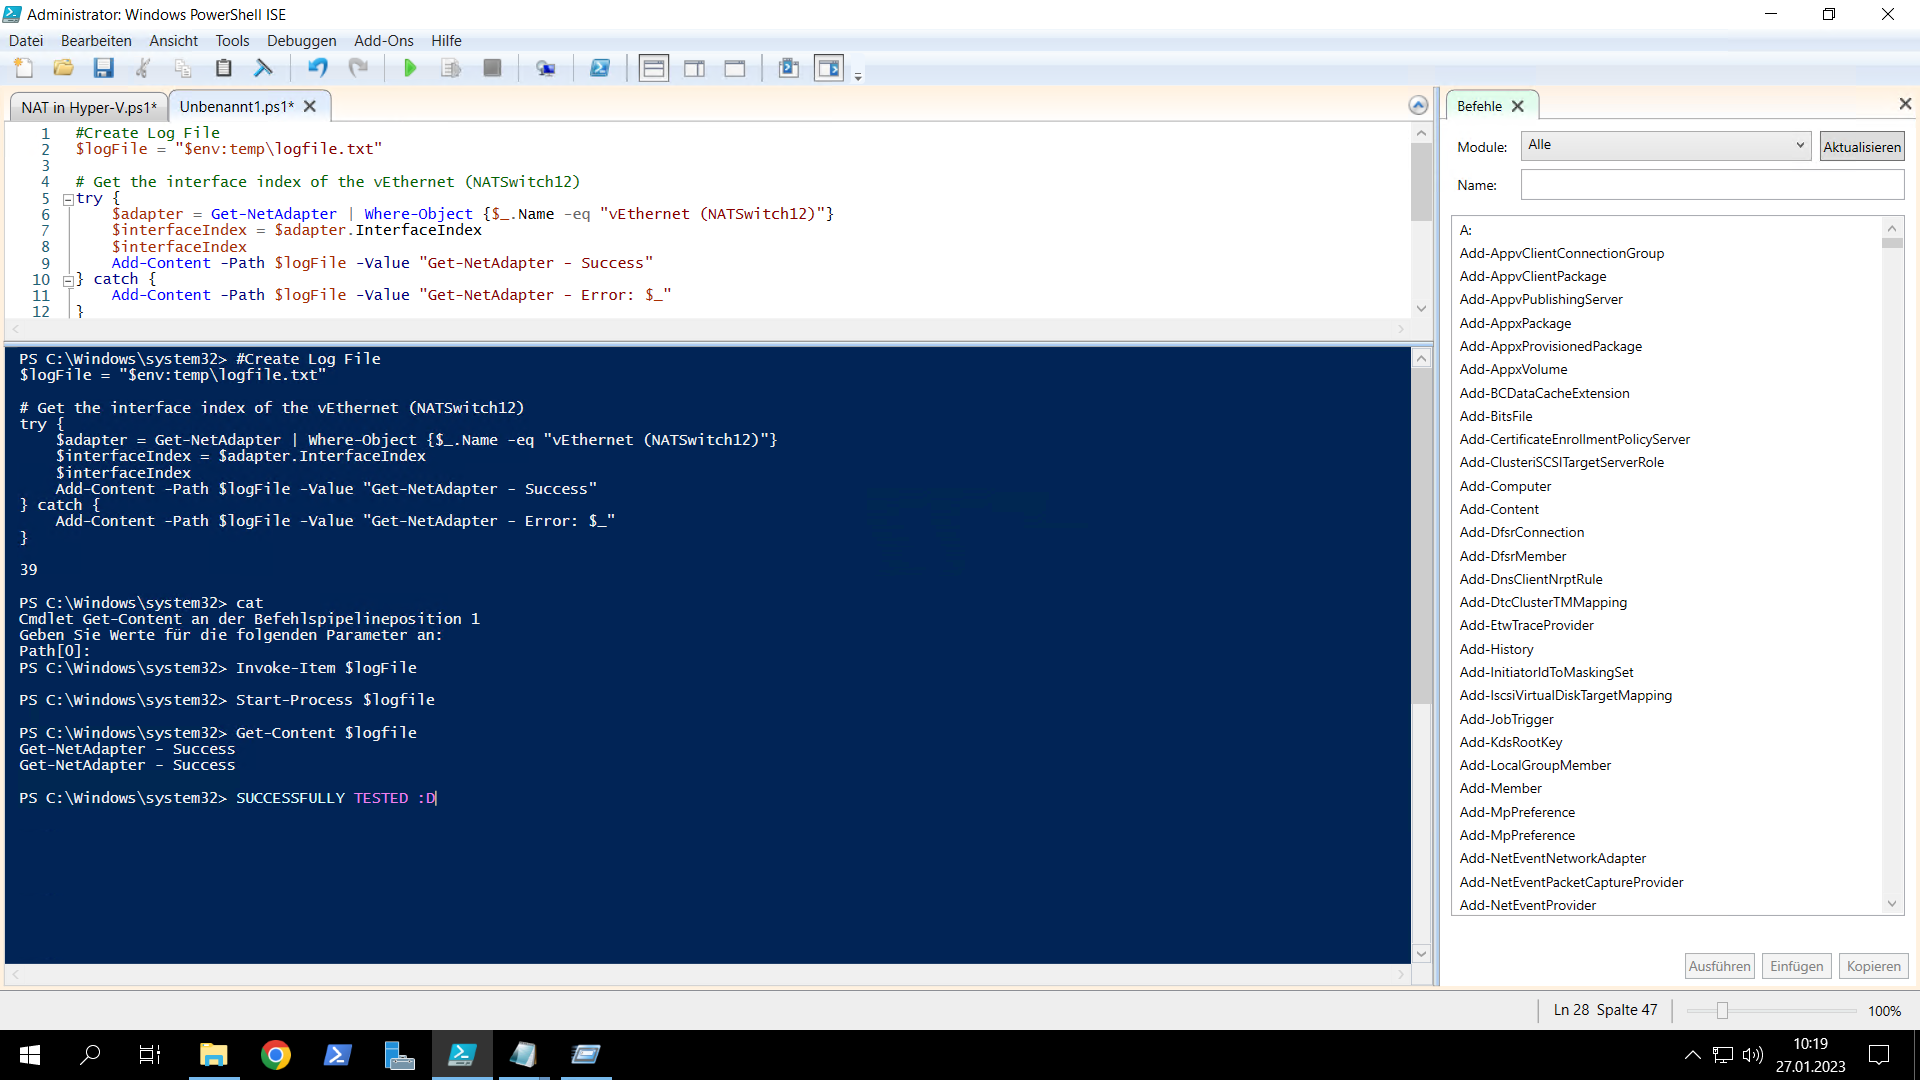Collapse the script pane with the arrow
Image resolution: width=1920 pixels, height=1080 pixels.
[1418, 105]
